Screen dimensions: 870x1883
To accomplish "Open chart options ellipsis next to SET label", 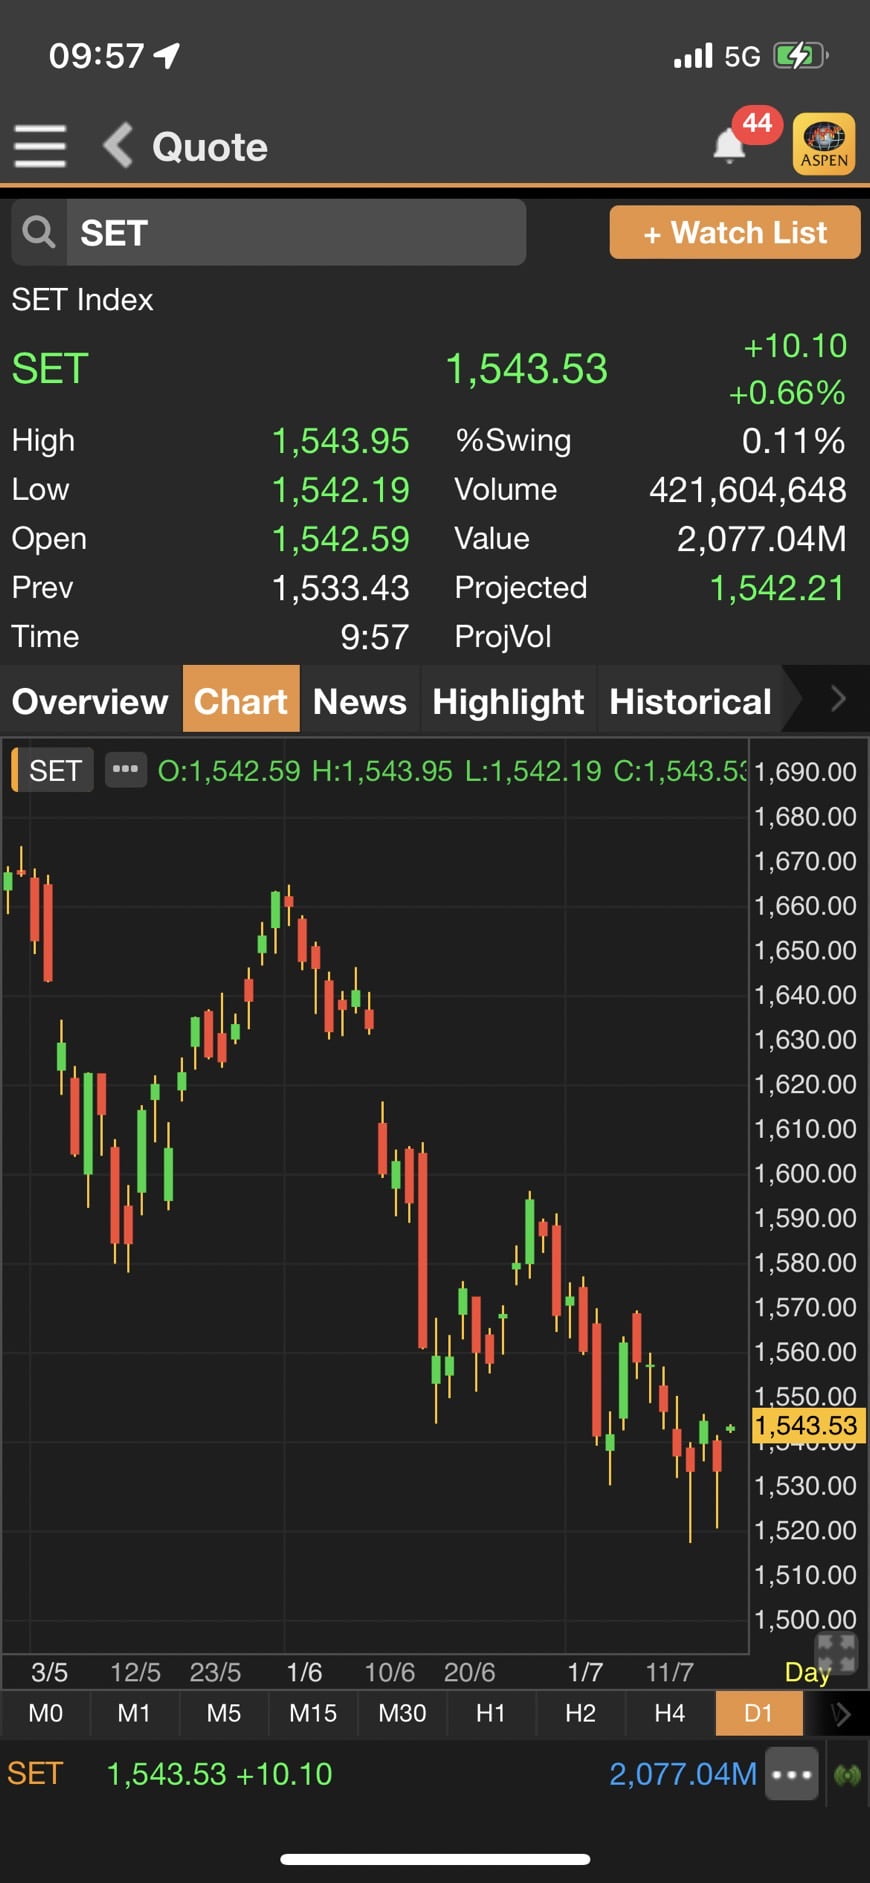I will tap(125, 770).
